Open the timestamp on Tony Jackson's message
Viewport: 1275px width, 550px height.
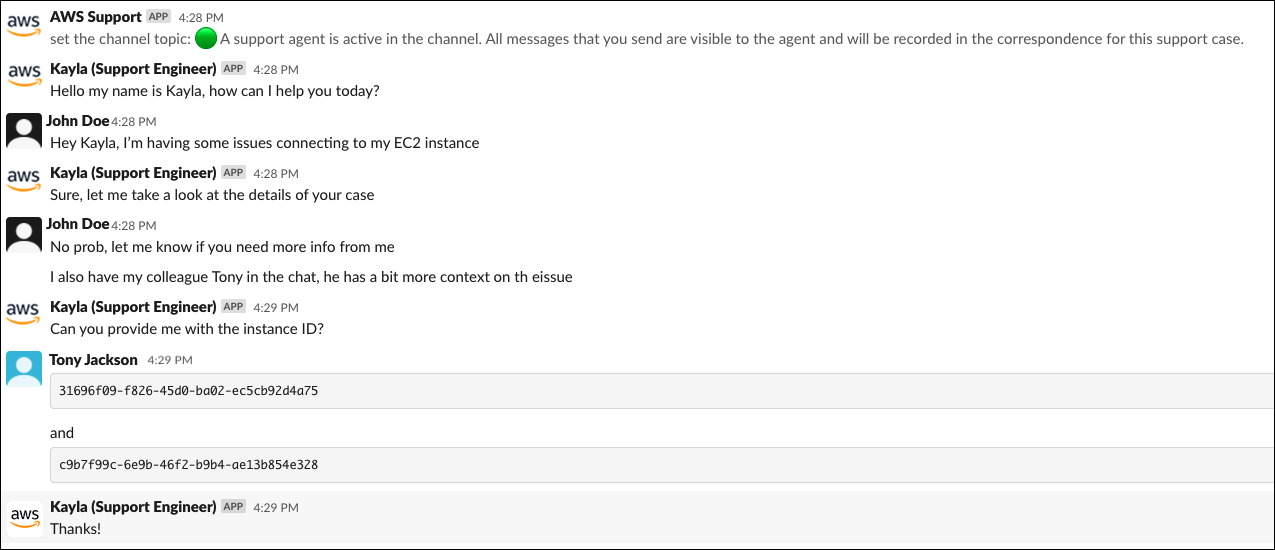point(170,360)
